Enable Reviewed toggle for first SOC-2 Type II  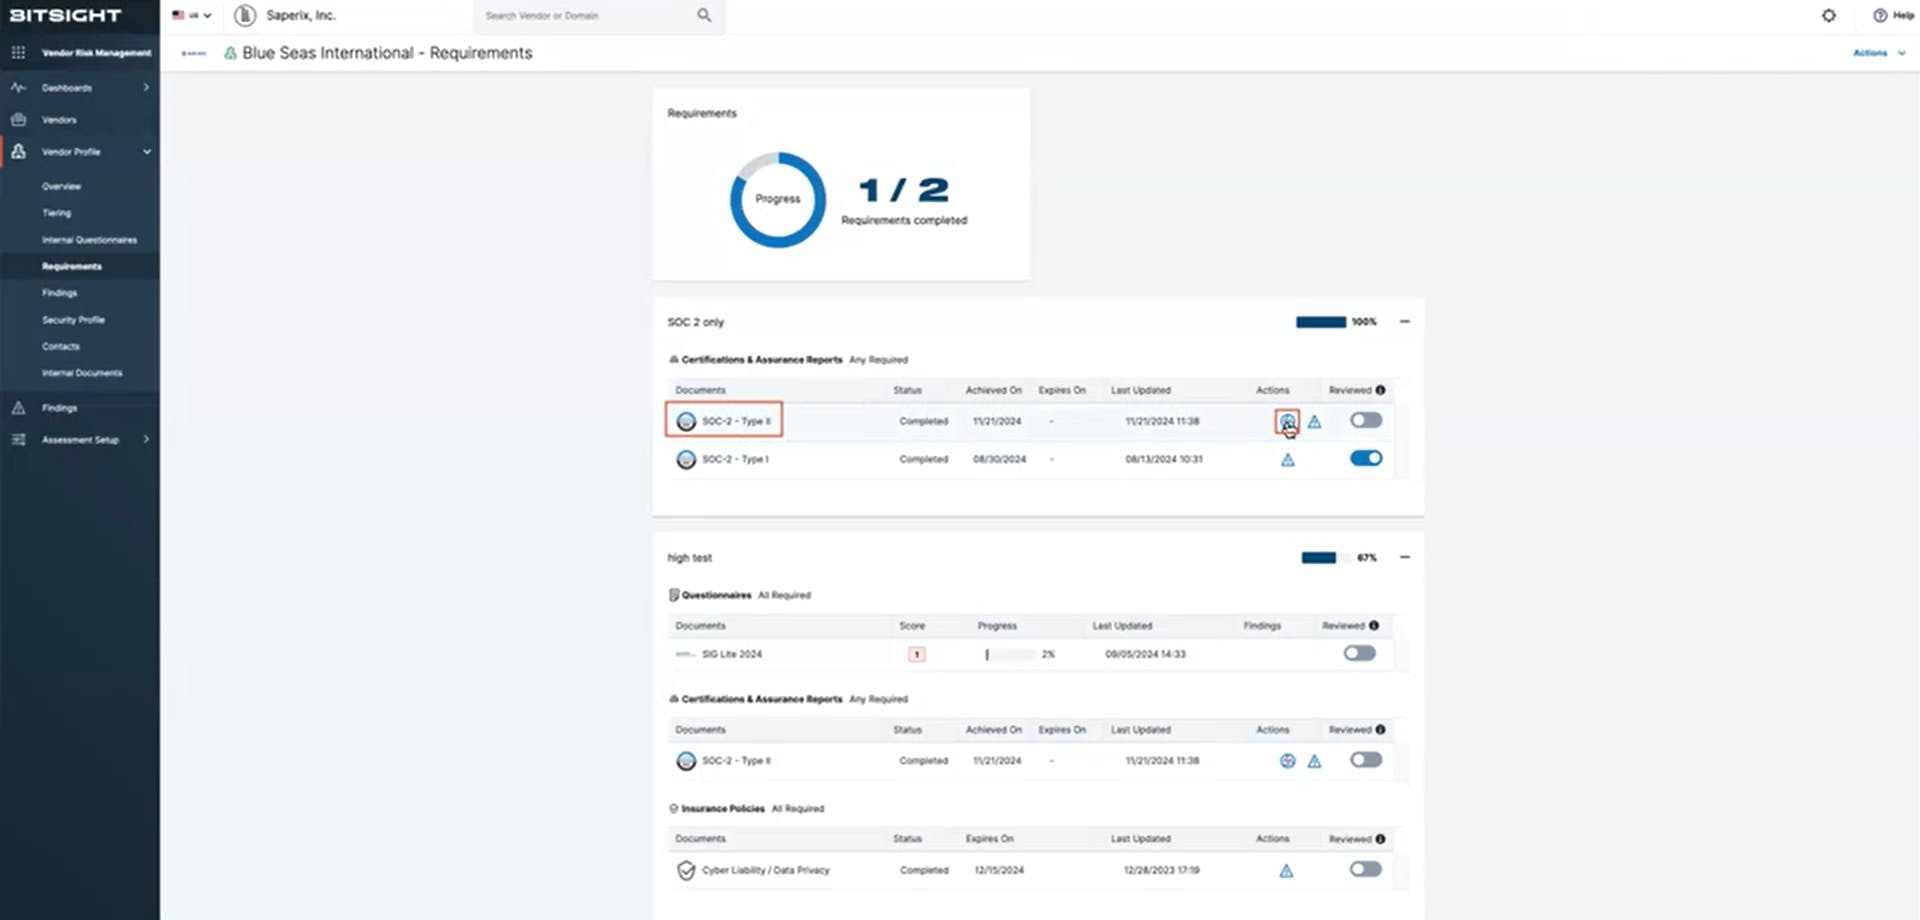click(1365, 421)
